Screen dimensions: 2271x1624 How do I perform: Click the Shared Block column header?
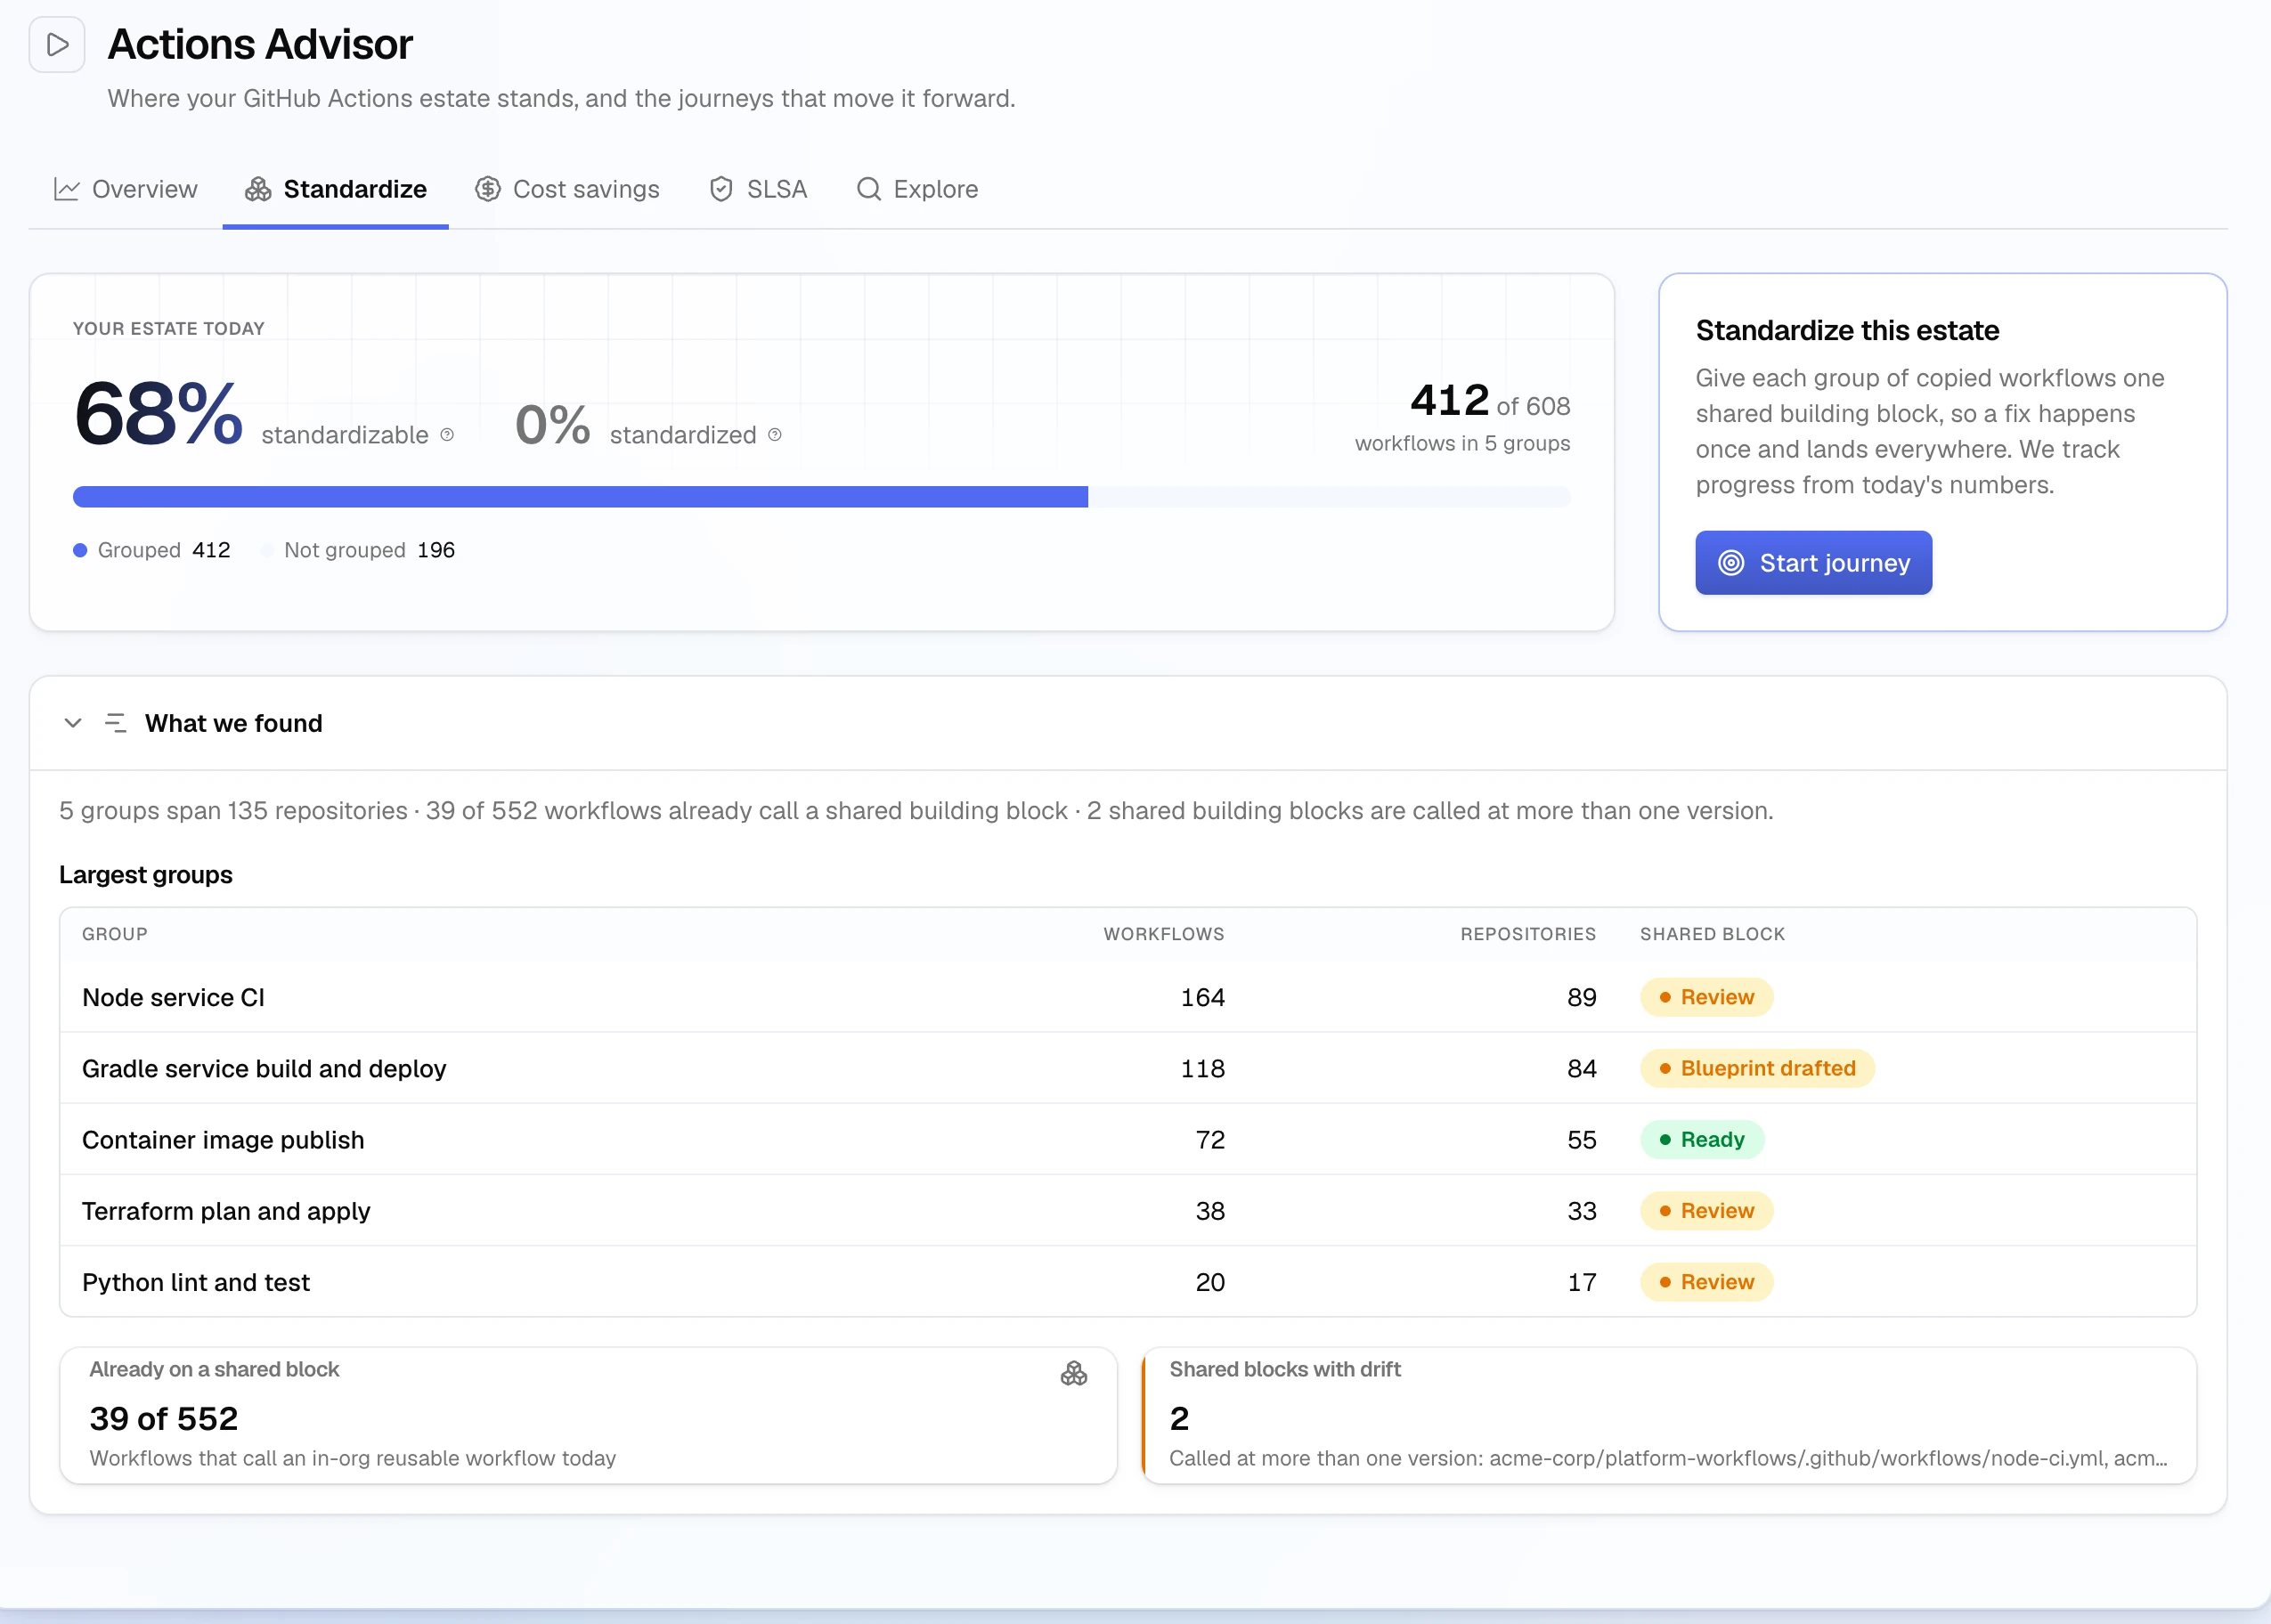1712,934
